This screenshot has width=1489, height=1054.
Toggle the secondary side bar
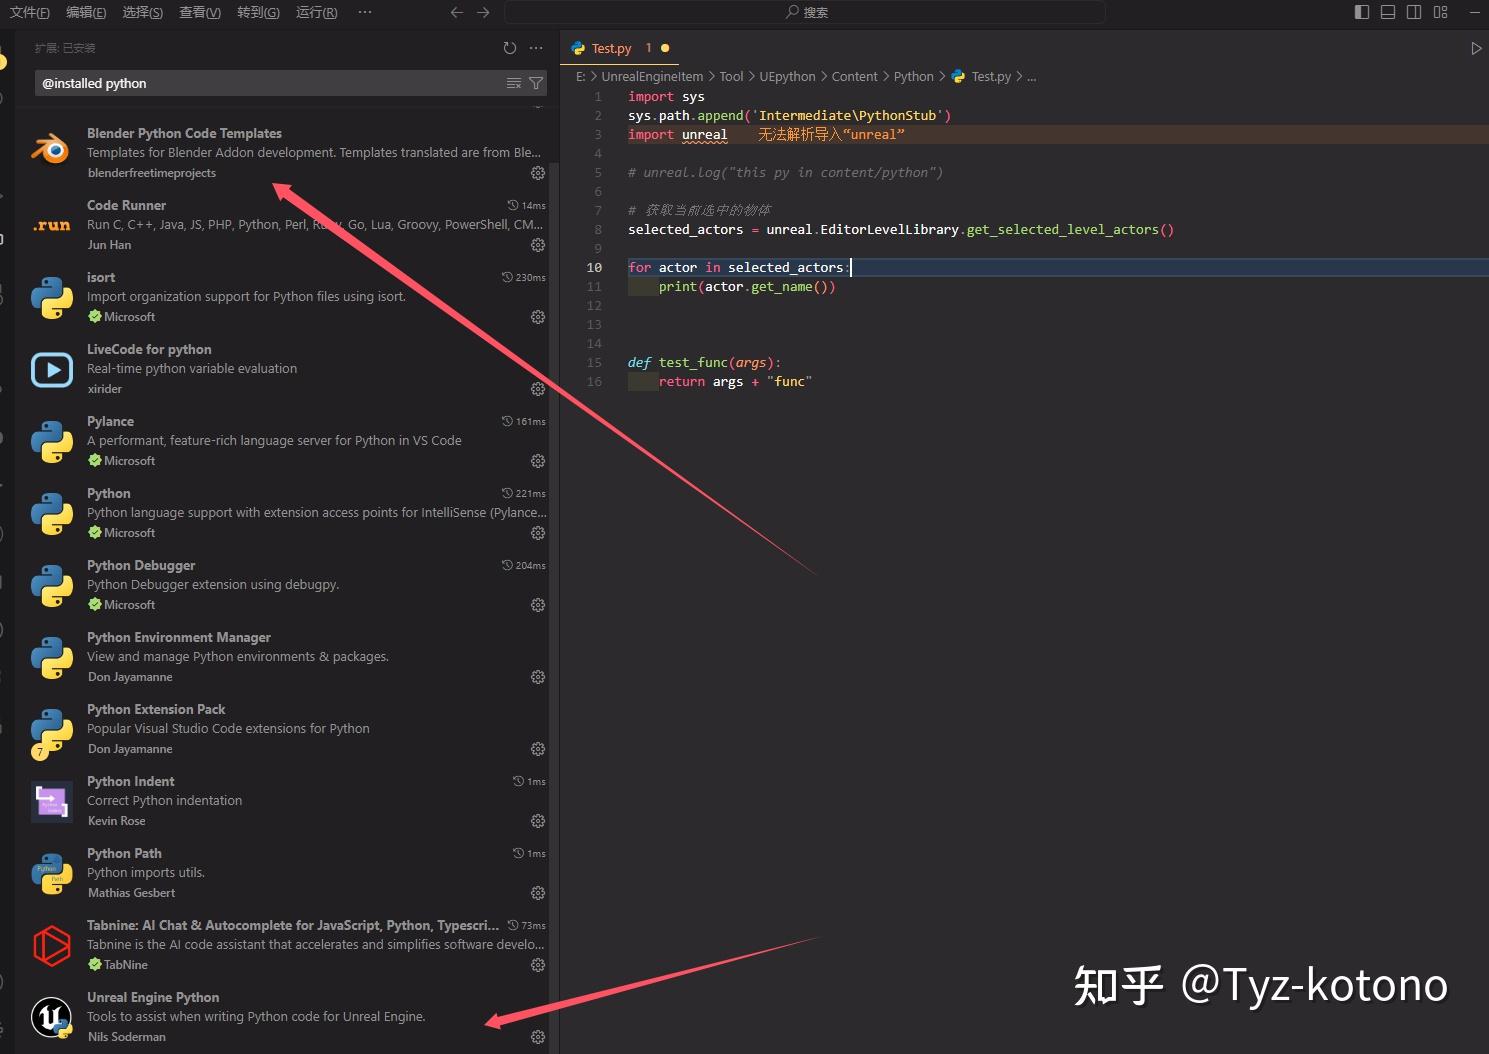click(x=1413, y=12)
